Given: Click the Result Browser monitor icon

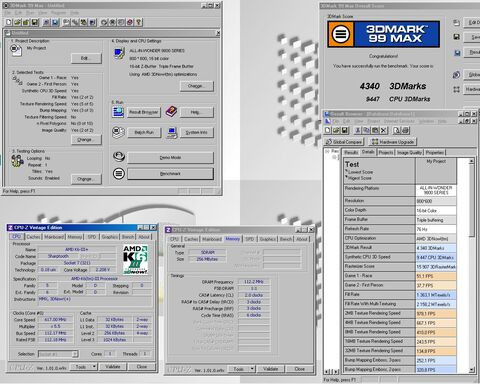Looking at the screenshot, I should pos(118,112).
